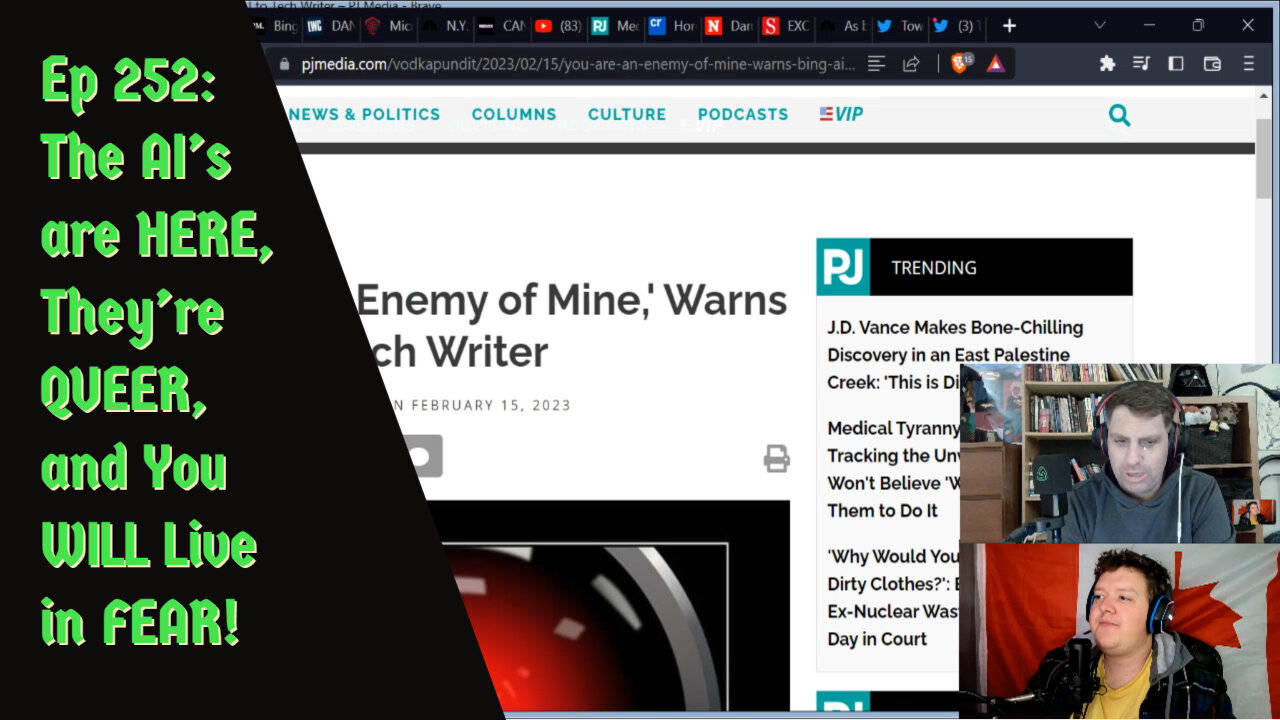This screenshot has height=720, width=1280.
Task: Open J.D. Vance Bone-Chilling Discovery trending link
Action: click(955, 354)
